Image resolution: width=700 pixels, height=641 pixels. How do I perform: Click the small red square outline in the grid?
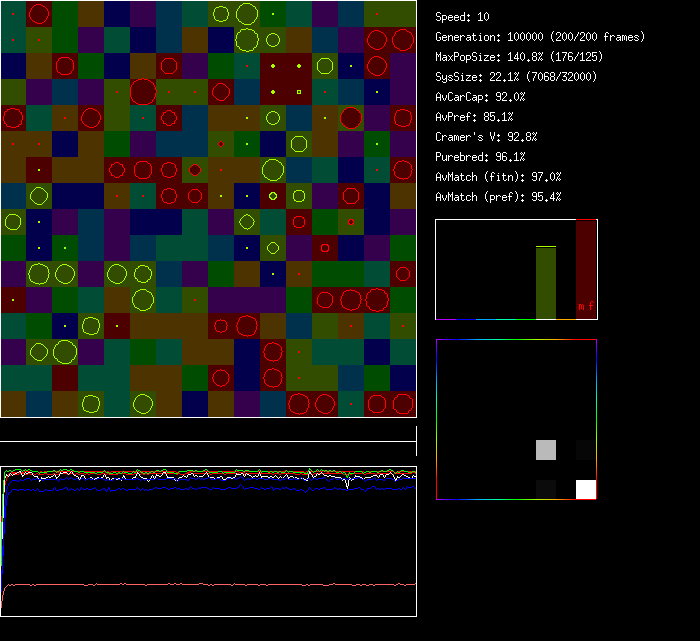(x=324, y=247)
